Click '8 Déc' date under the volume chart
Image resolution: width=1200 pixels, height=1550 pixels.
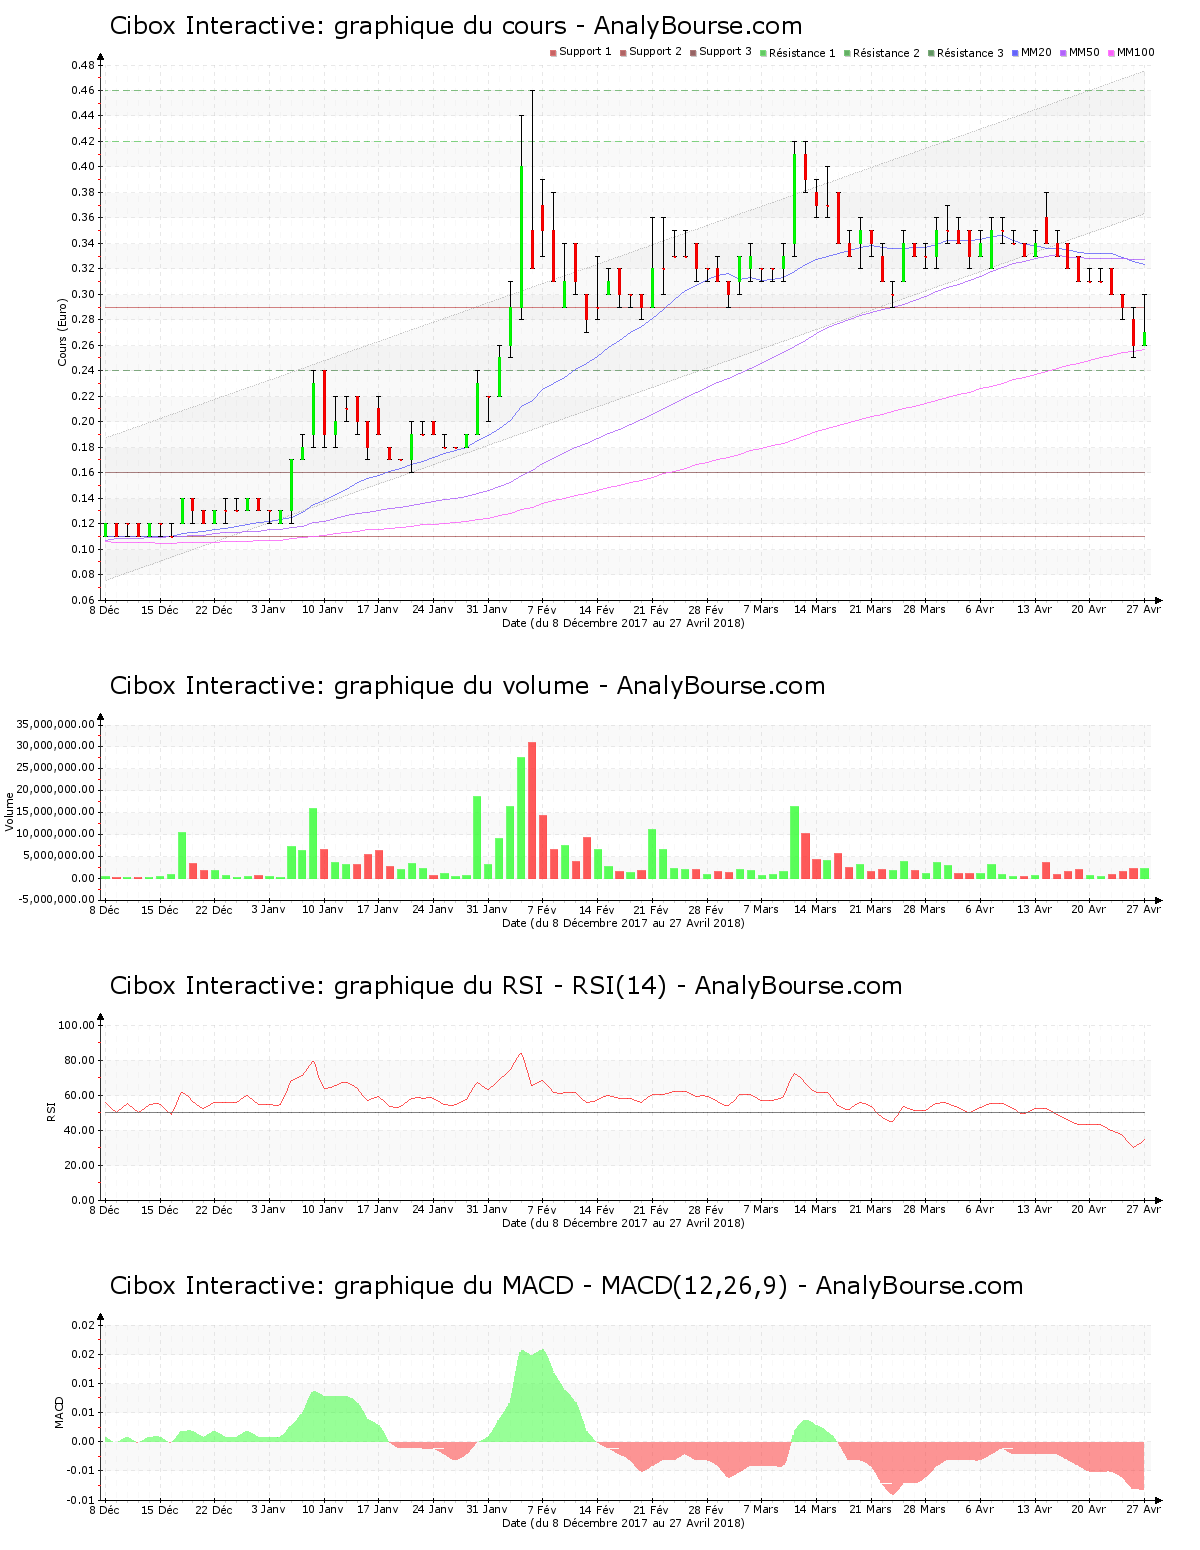click(104, 910)
